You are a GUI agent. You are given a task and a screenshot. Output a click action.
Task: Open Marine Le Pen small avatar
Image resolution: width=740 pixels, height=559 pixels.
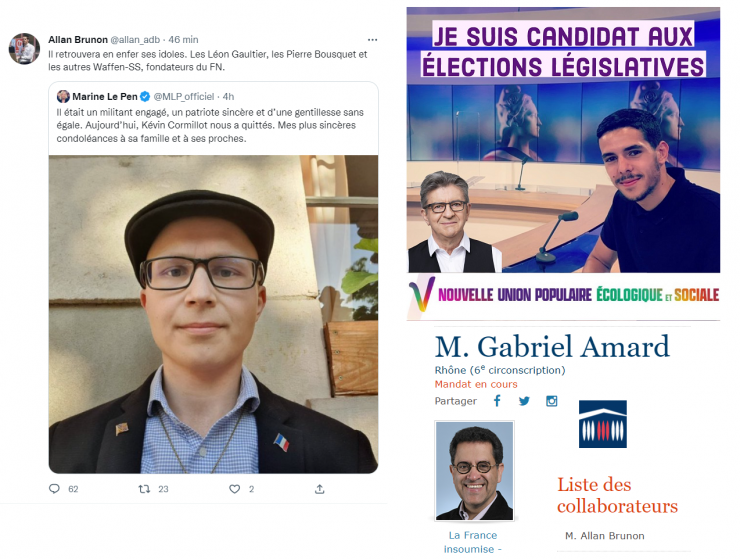(63, 96)
